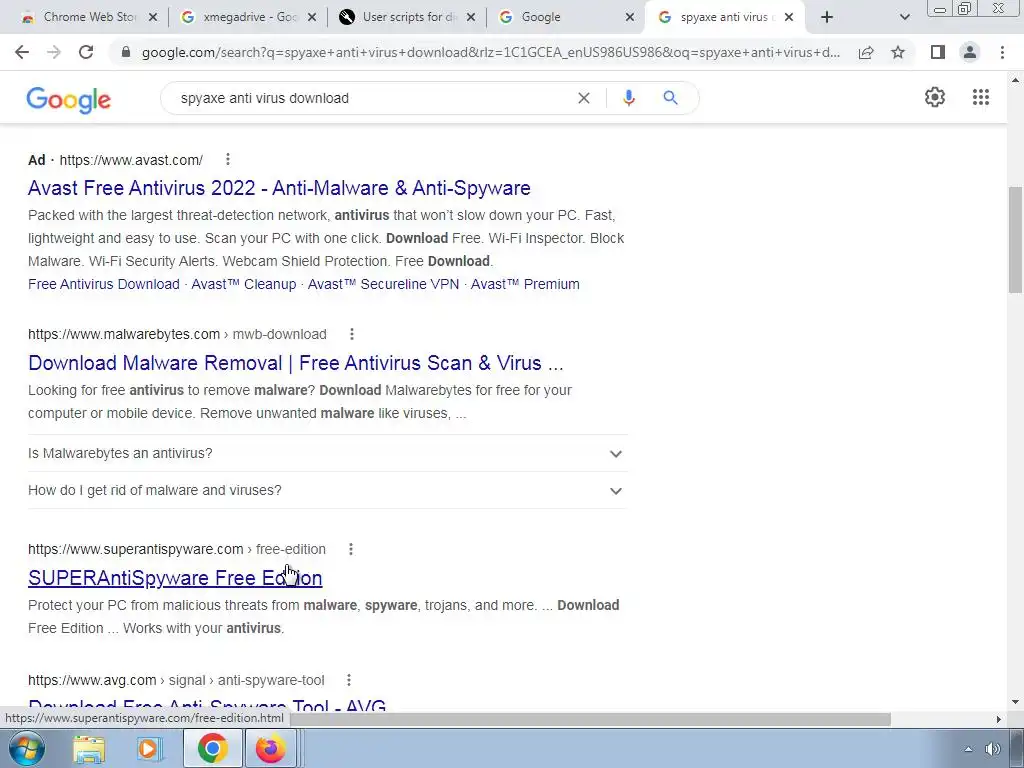Close the spyaxe anti virus tab
Image resolution: width=1024 pixels, height=768 pixels.
pyautogui.click(x=789, y=18)
